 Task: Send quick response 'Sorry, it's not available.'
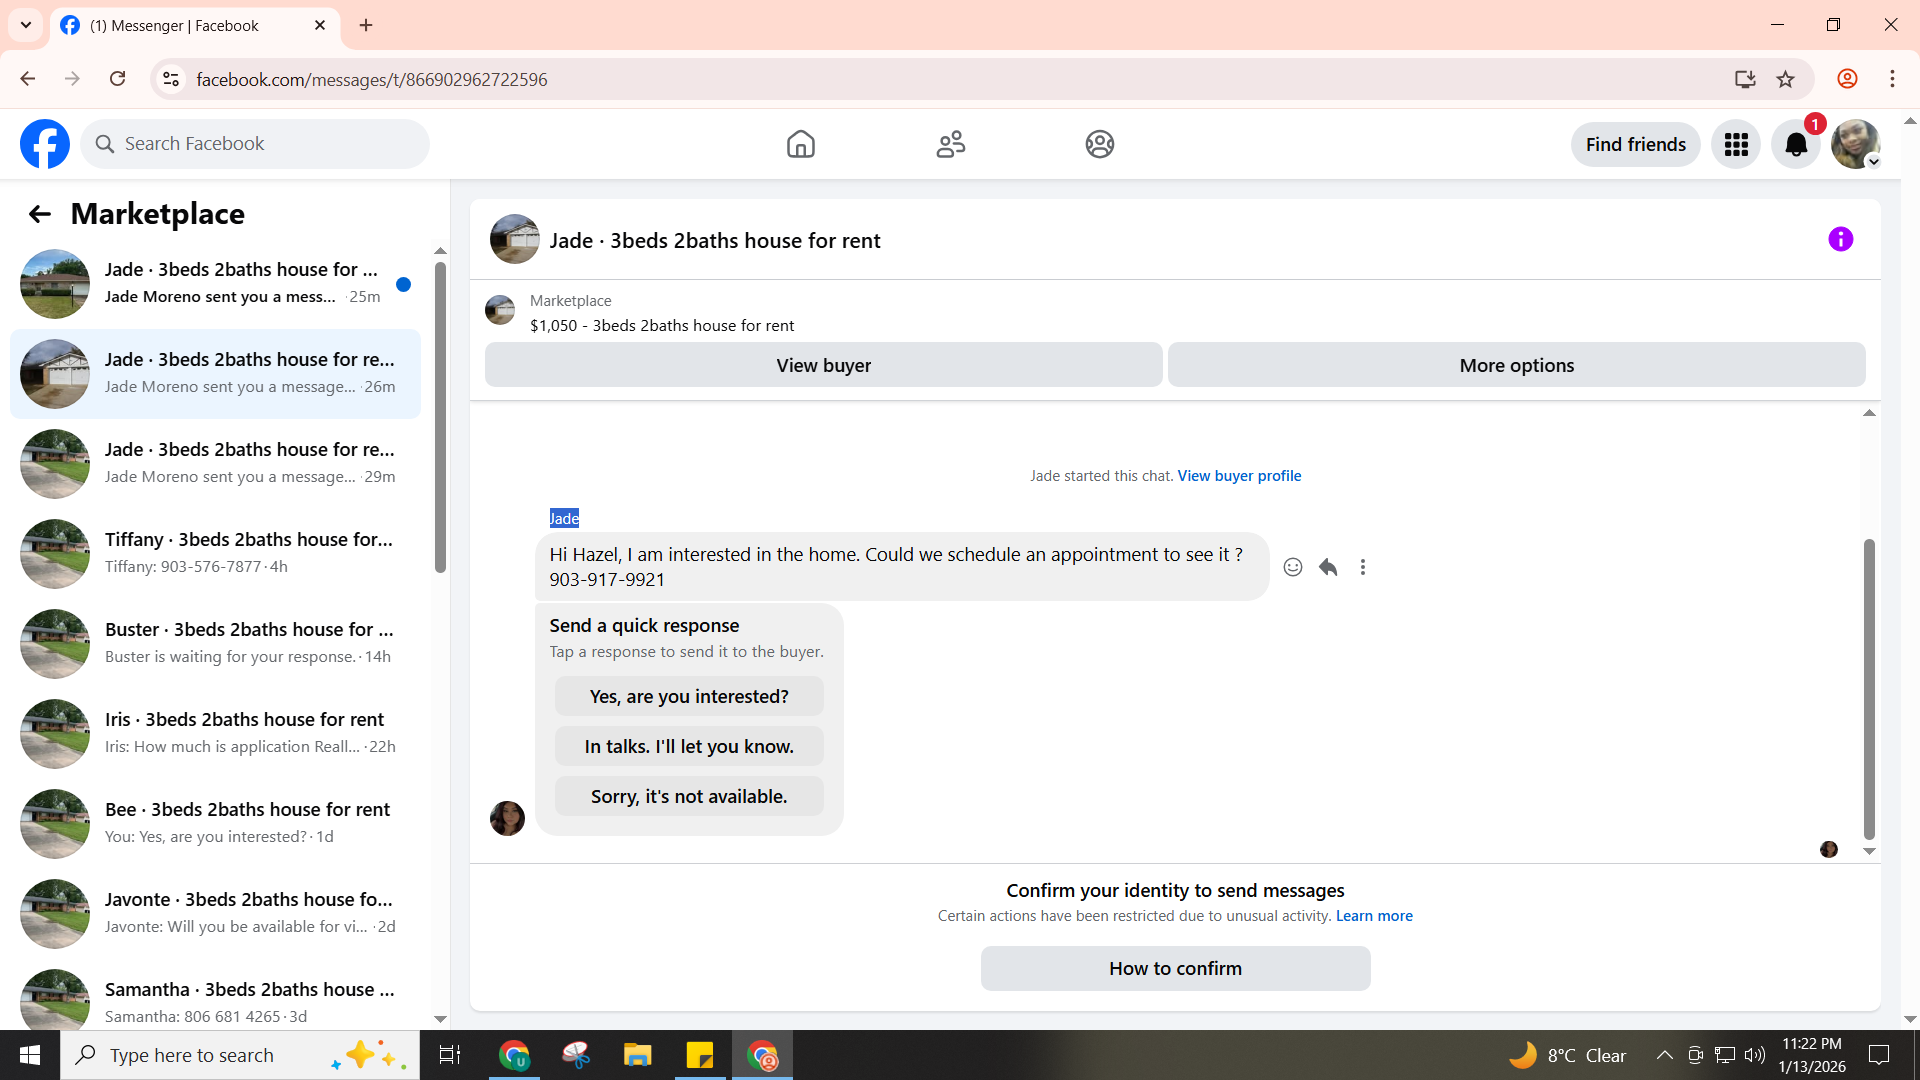click(x=689, y=796)
